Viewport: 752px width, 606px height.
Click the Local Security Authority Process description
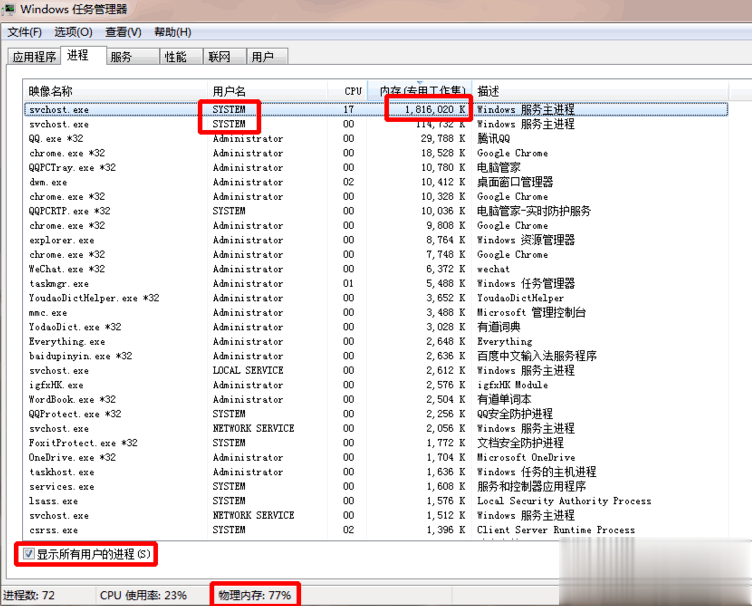[564, 501]
